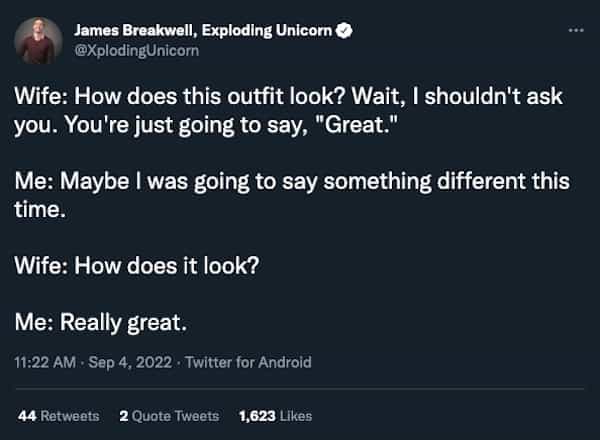
Task: Open James Breakwell's profile picture
Action: [38, 39]
